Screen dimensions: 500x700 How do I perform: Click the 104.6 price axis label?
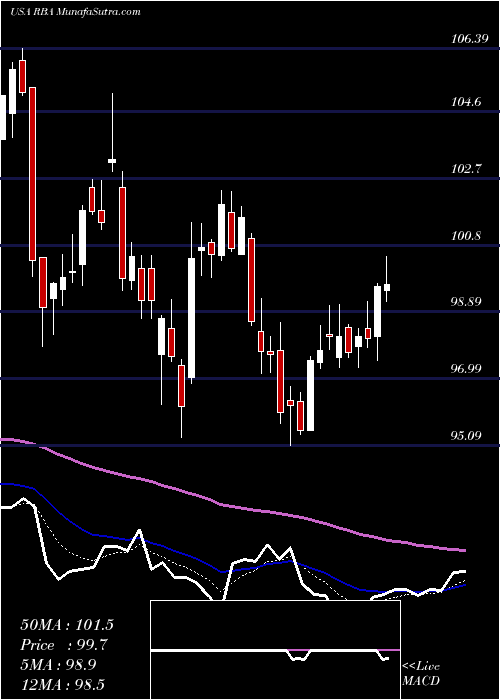click(468, 102)
